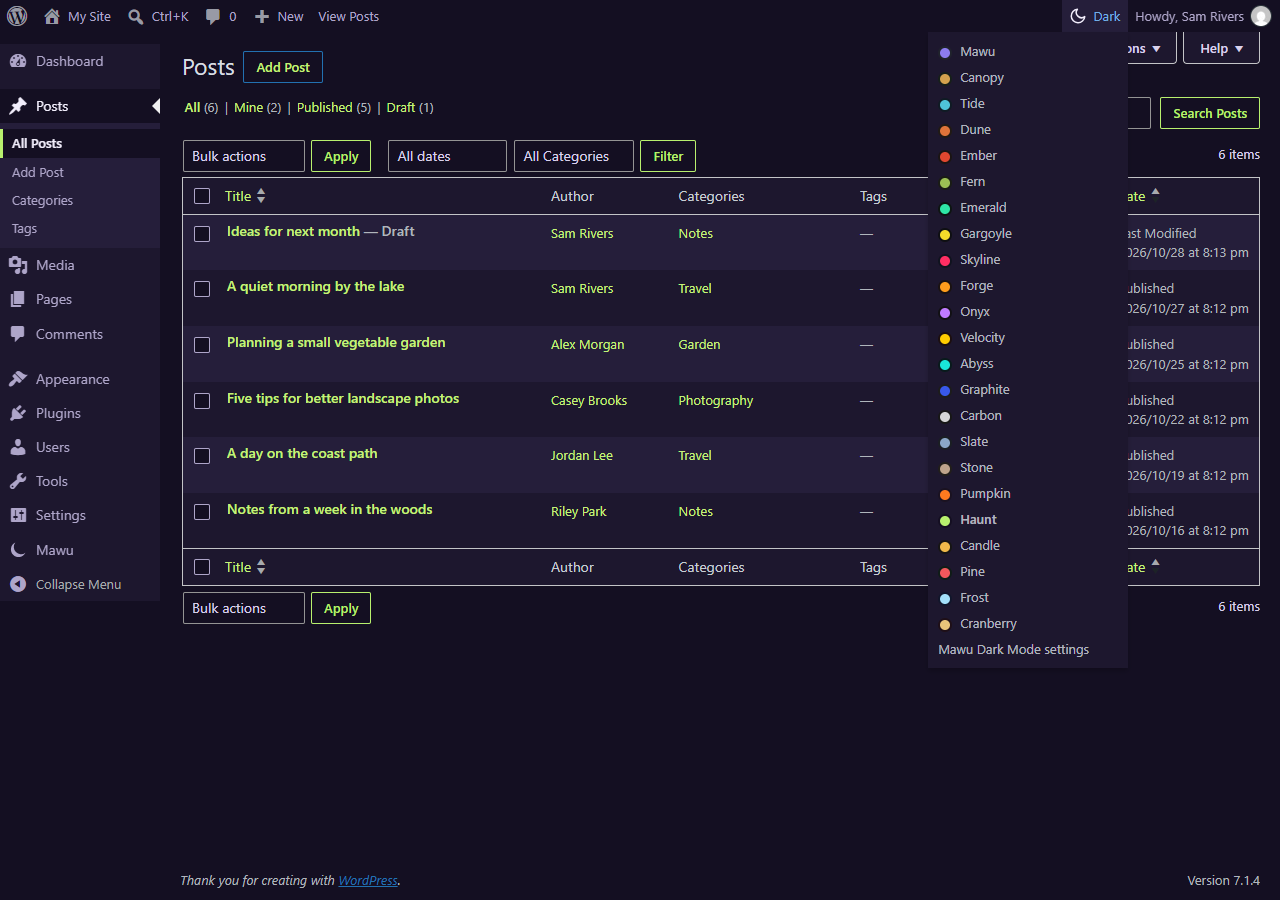Screen dimensions: 1280x900
Task: Click the Media icon in sidebar
Action: tap(18, 265)
